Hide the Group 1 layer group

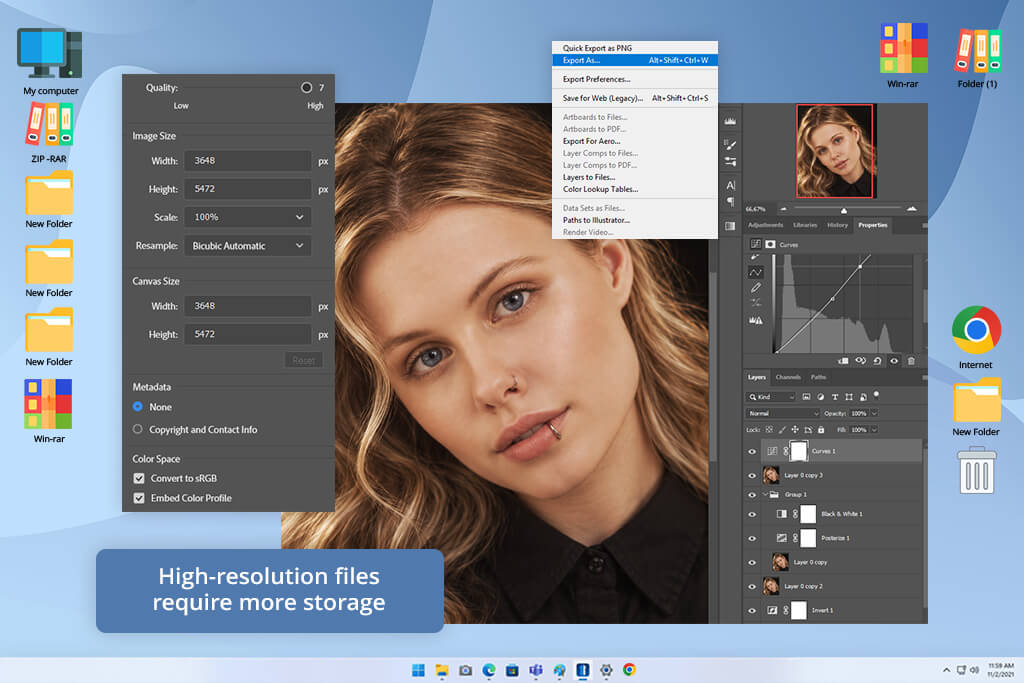[752, 494]
